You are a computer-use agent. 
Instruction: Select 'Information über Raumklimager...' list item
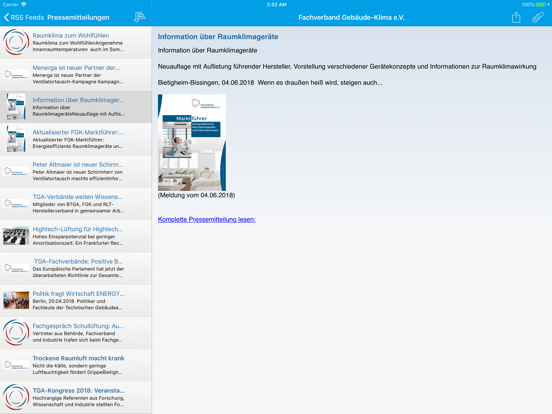(x=76, y=107)
